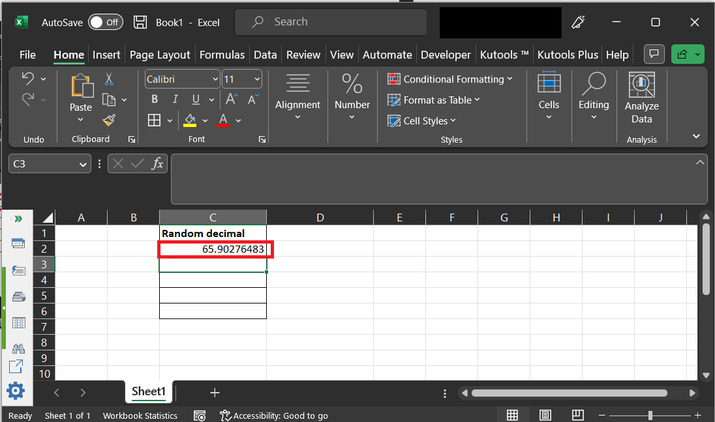715x422 pixels.
Task: Select cell C2 with random decimal
Action: pos(214,248)
